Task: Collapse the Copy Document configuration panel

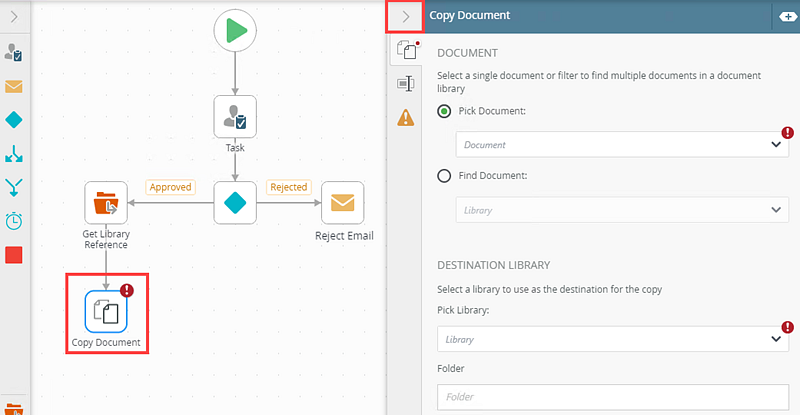Action: (405, 16)
